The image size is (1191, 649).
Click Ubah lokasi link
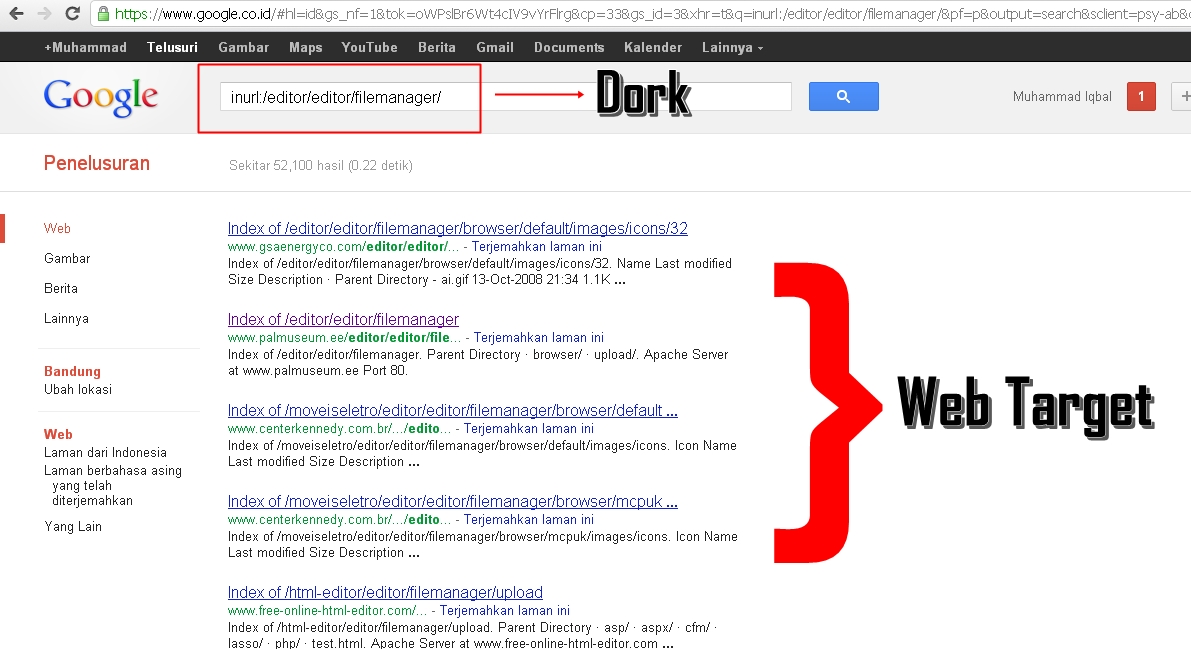(x=77, y=389)
